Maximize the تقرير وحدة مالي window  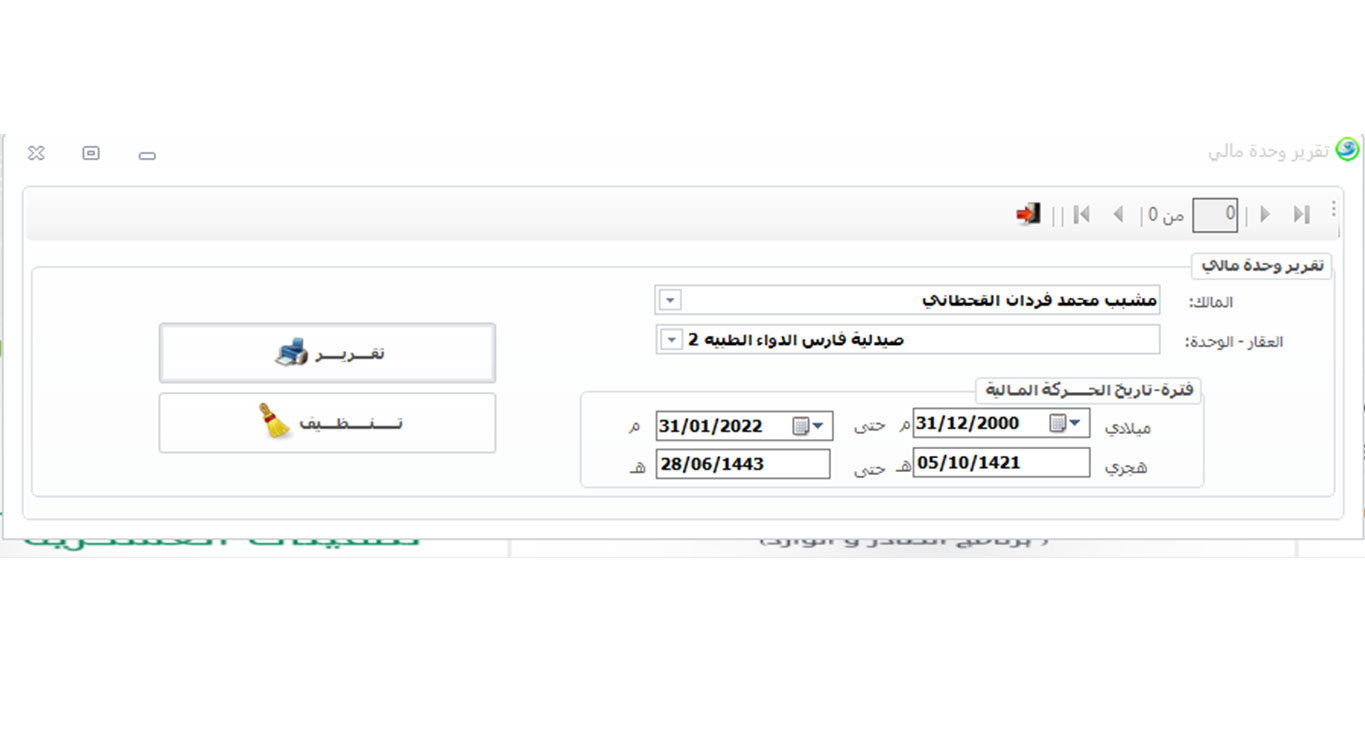pyautogui.click(x=91, y=153)
